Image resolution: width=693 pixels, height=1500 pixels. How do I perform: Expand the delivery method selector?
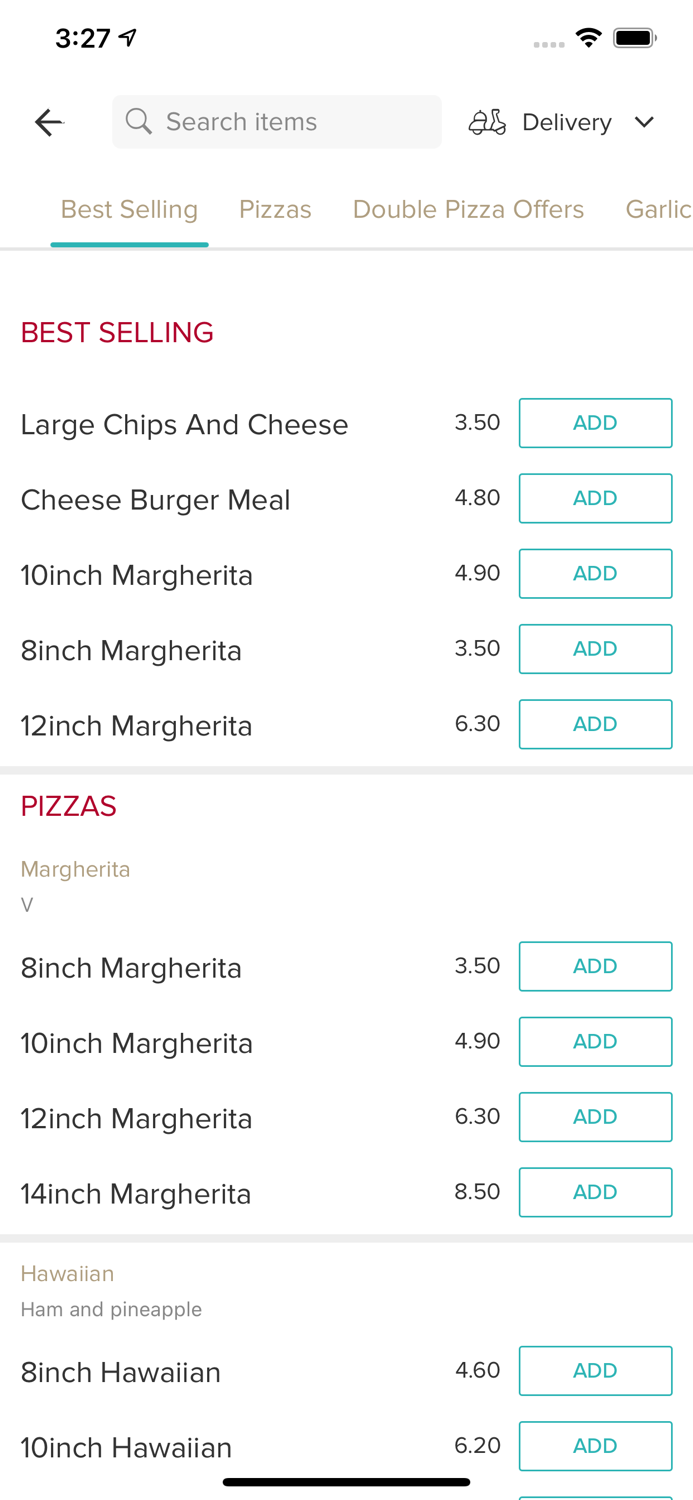(x=565, y=121)
